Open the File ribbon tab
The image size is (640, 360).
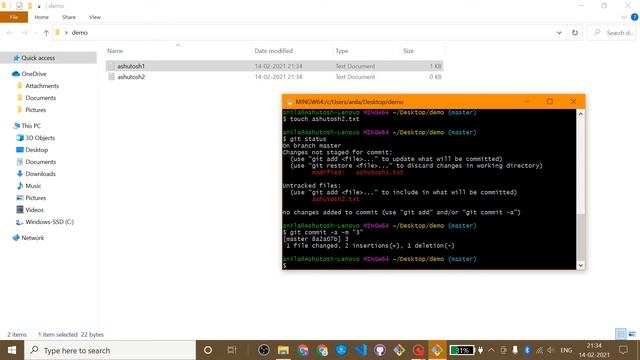[x=14, y=17]
